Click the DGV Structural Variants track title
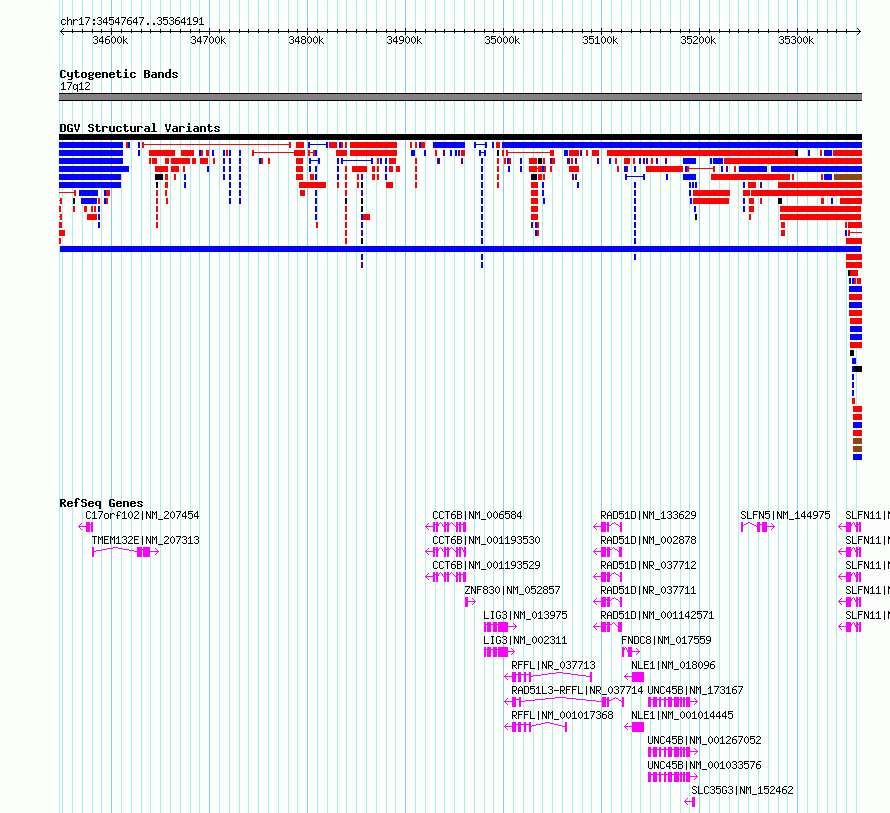Viewport: 890px width, 813px height. point(140,128)
